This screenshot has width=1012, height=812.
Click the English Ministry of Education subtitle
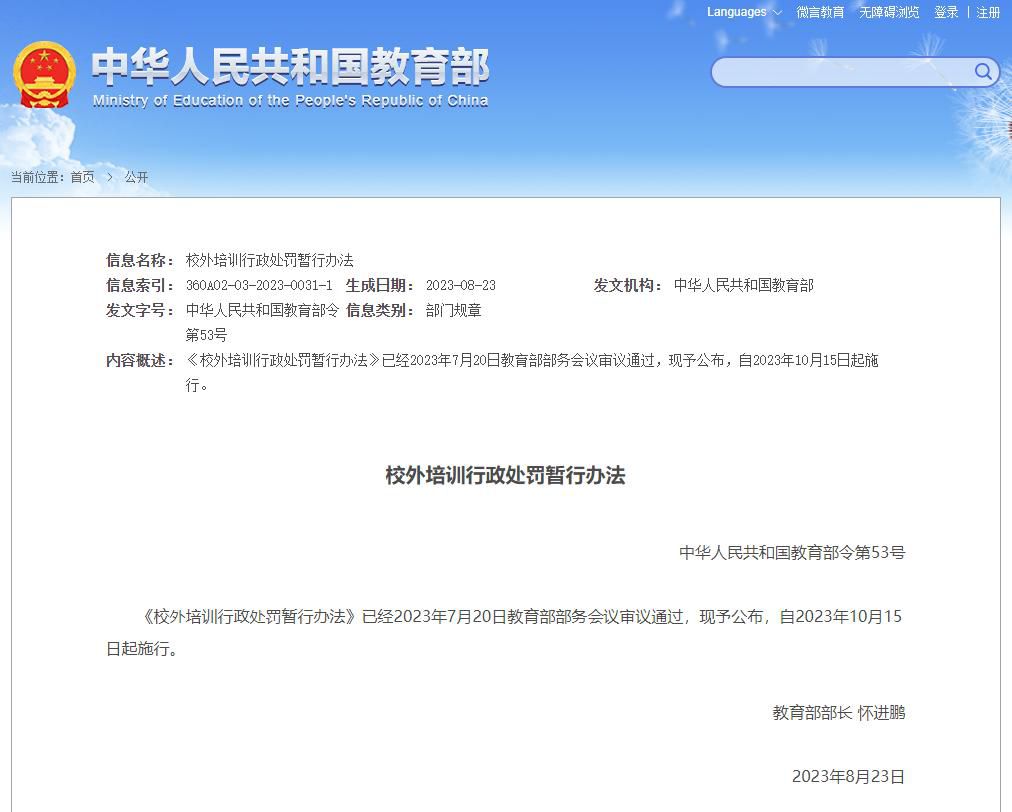pyautogui.click(x=290, y=101)
